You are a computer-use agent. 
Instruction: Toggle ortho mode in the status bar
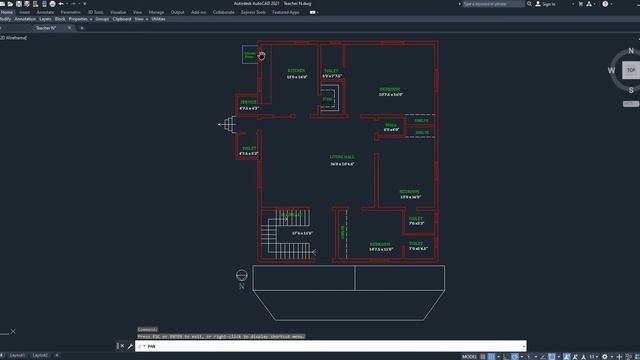click(x=506, y=357)
